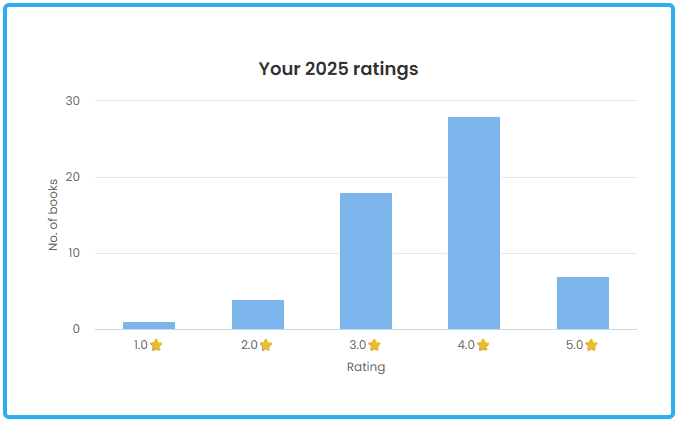Click the "Rating" x-axis title
The width and height of the screenshot is (677, 421).
pos(366,367)
